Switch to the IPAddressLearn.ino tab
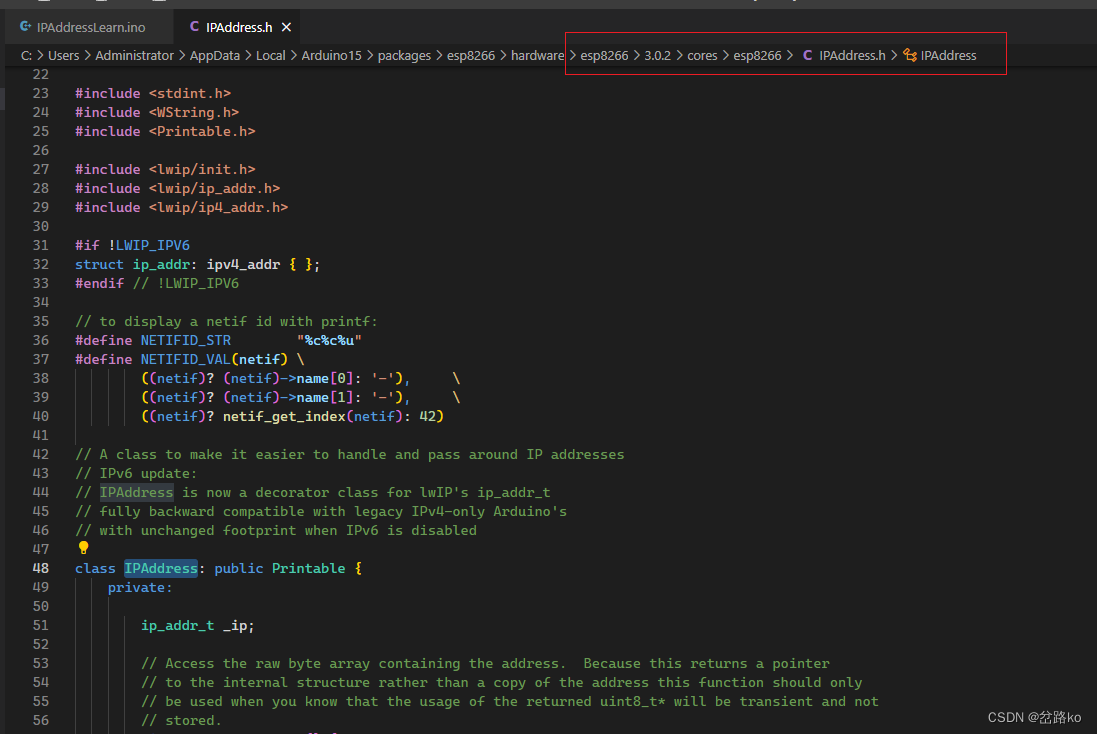The height and width of the screenshot is (734, 1097). (83, 27)
